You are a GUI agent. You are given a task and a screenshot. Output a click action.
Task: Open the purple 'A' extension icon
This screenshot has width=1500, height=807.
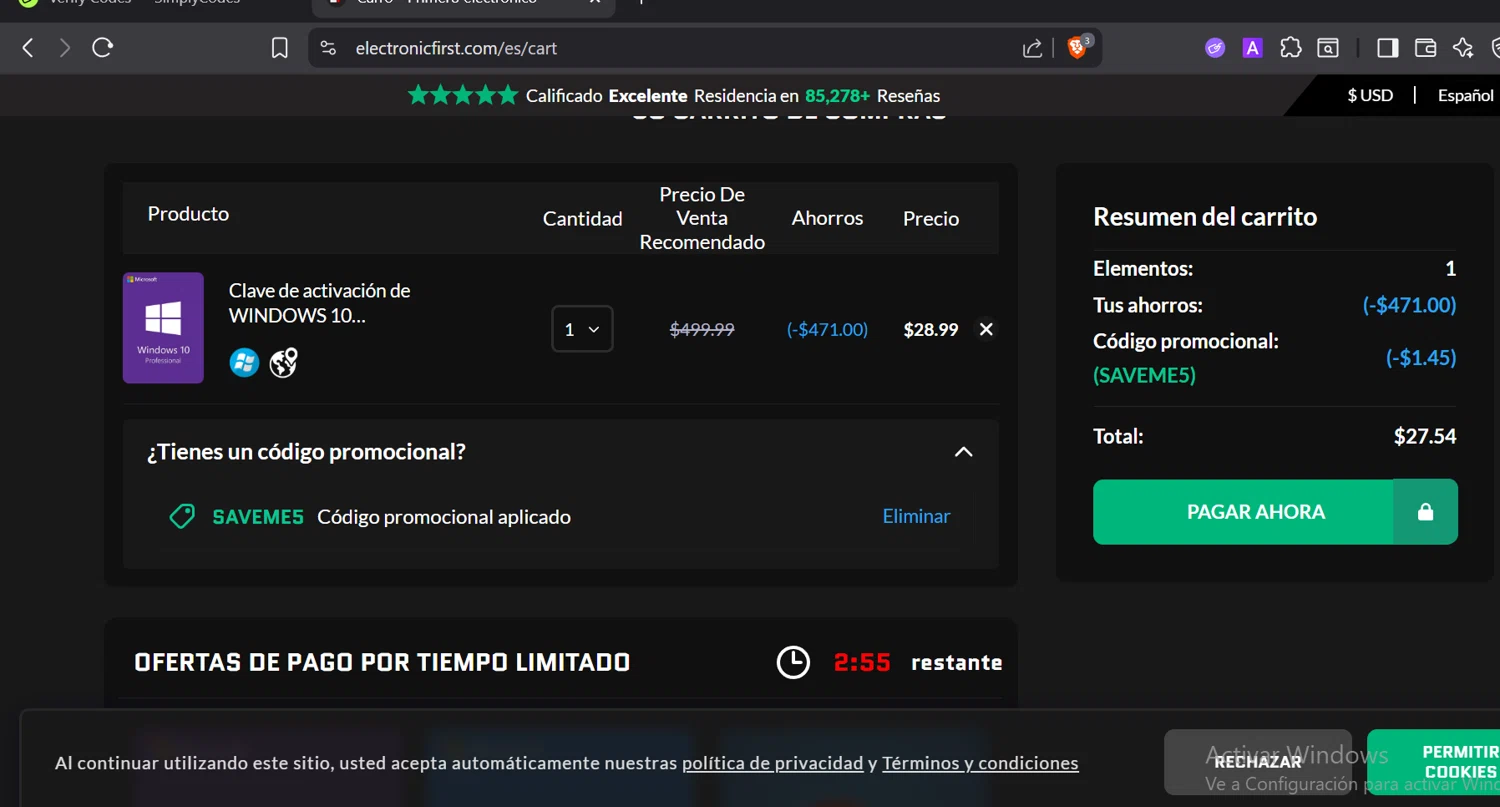point(1252,47)
